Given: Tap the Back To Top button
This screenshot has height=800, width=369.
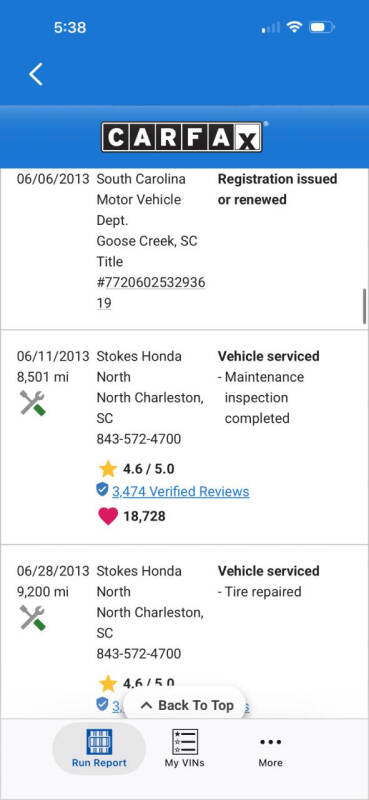Looking at the screenshot, I should coord(186,705).
